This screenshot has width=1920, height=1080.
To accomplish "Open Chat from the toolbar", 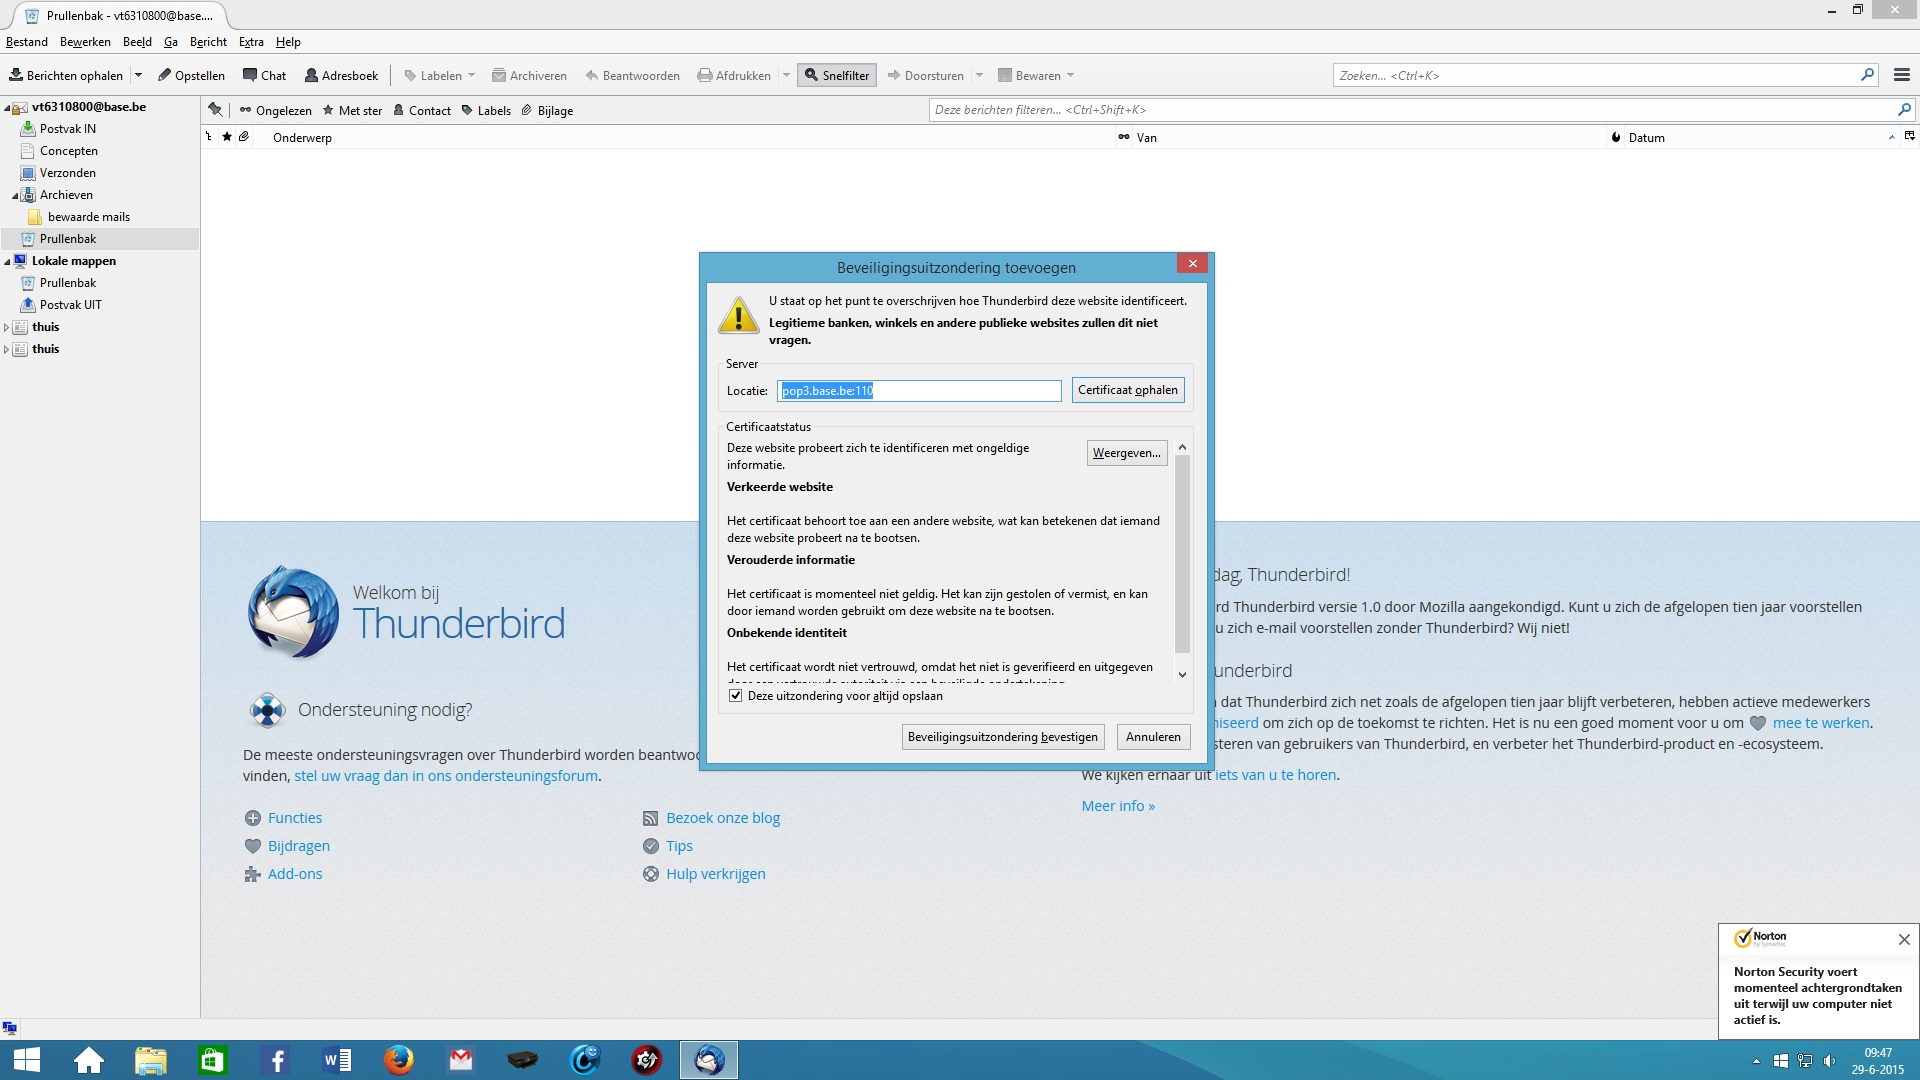I will 264,75.
